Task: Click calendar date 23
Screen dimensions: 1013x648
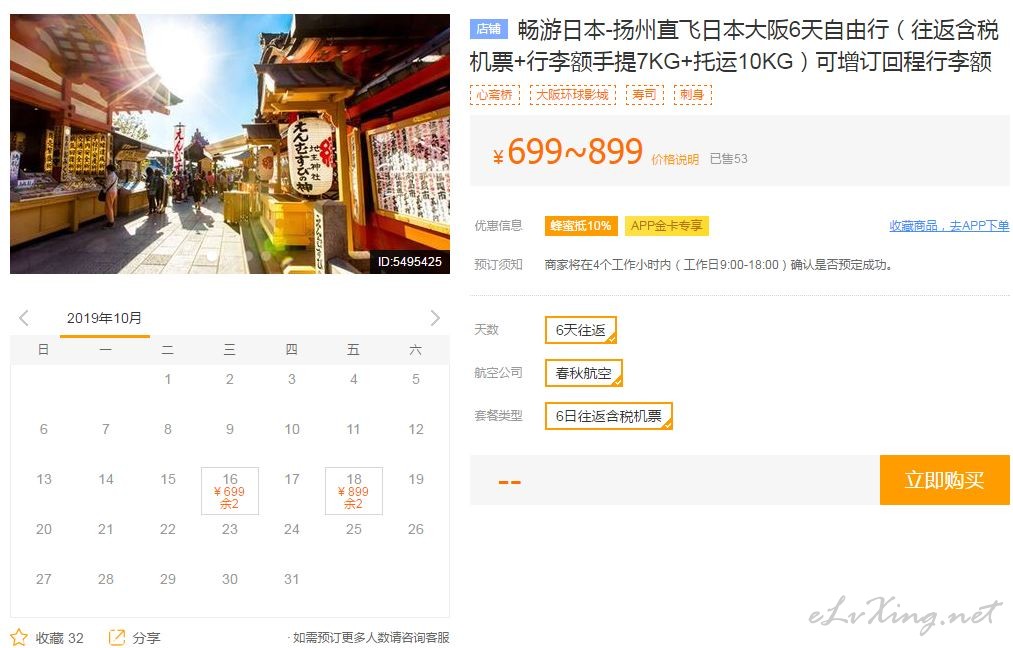Action: click(230, 529)
